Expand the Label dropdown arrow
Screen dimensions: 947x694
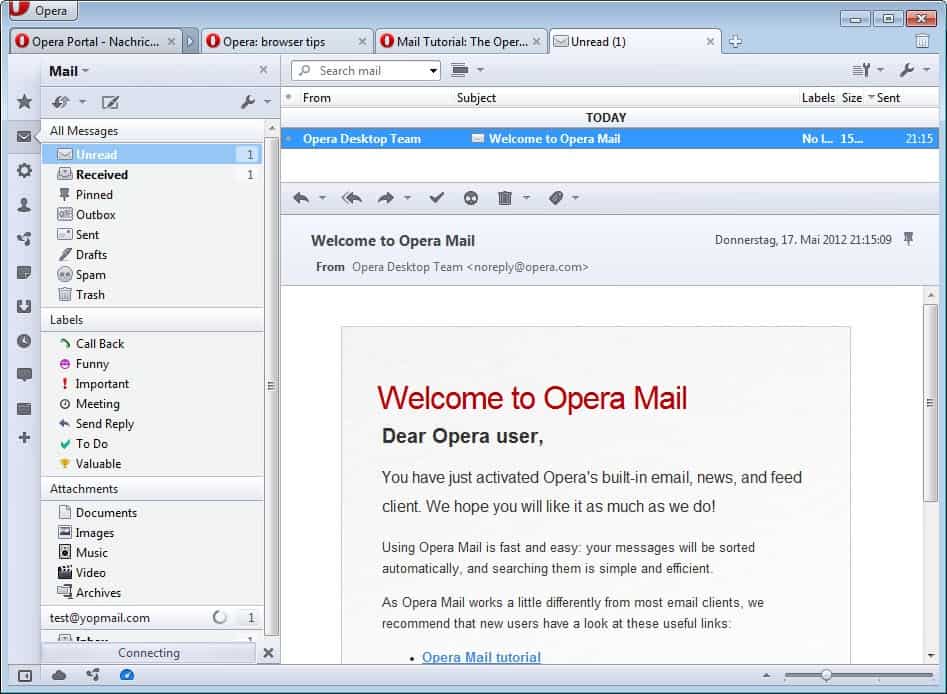[x=576, y=198]
